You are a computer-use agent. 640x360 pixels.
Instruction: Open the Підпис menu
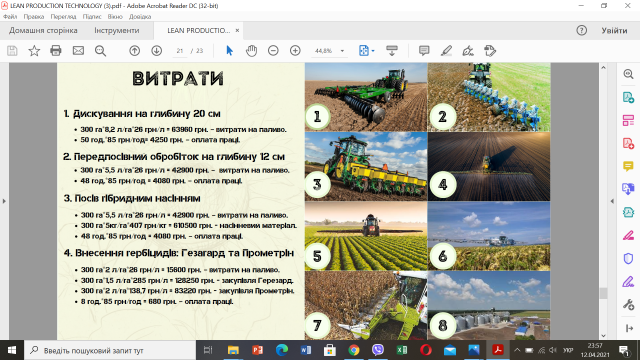pyautogui.click(x=92, y=17)
